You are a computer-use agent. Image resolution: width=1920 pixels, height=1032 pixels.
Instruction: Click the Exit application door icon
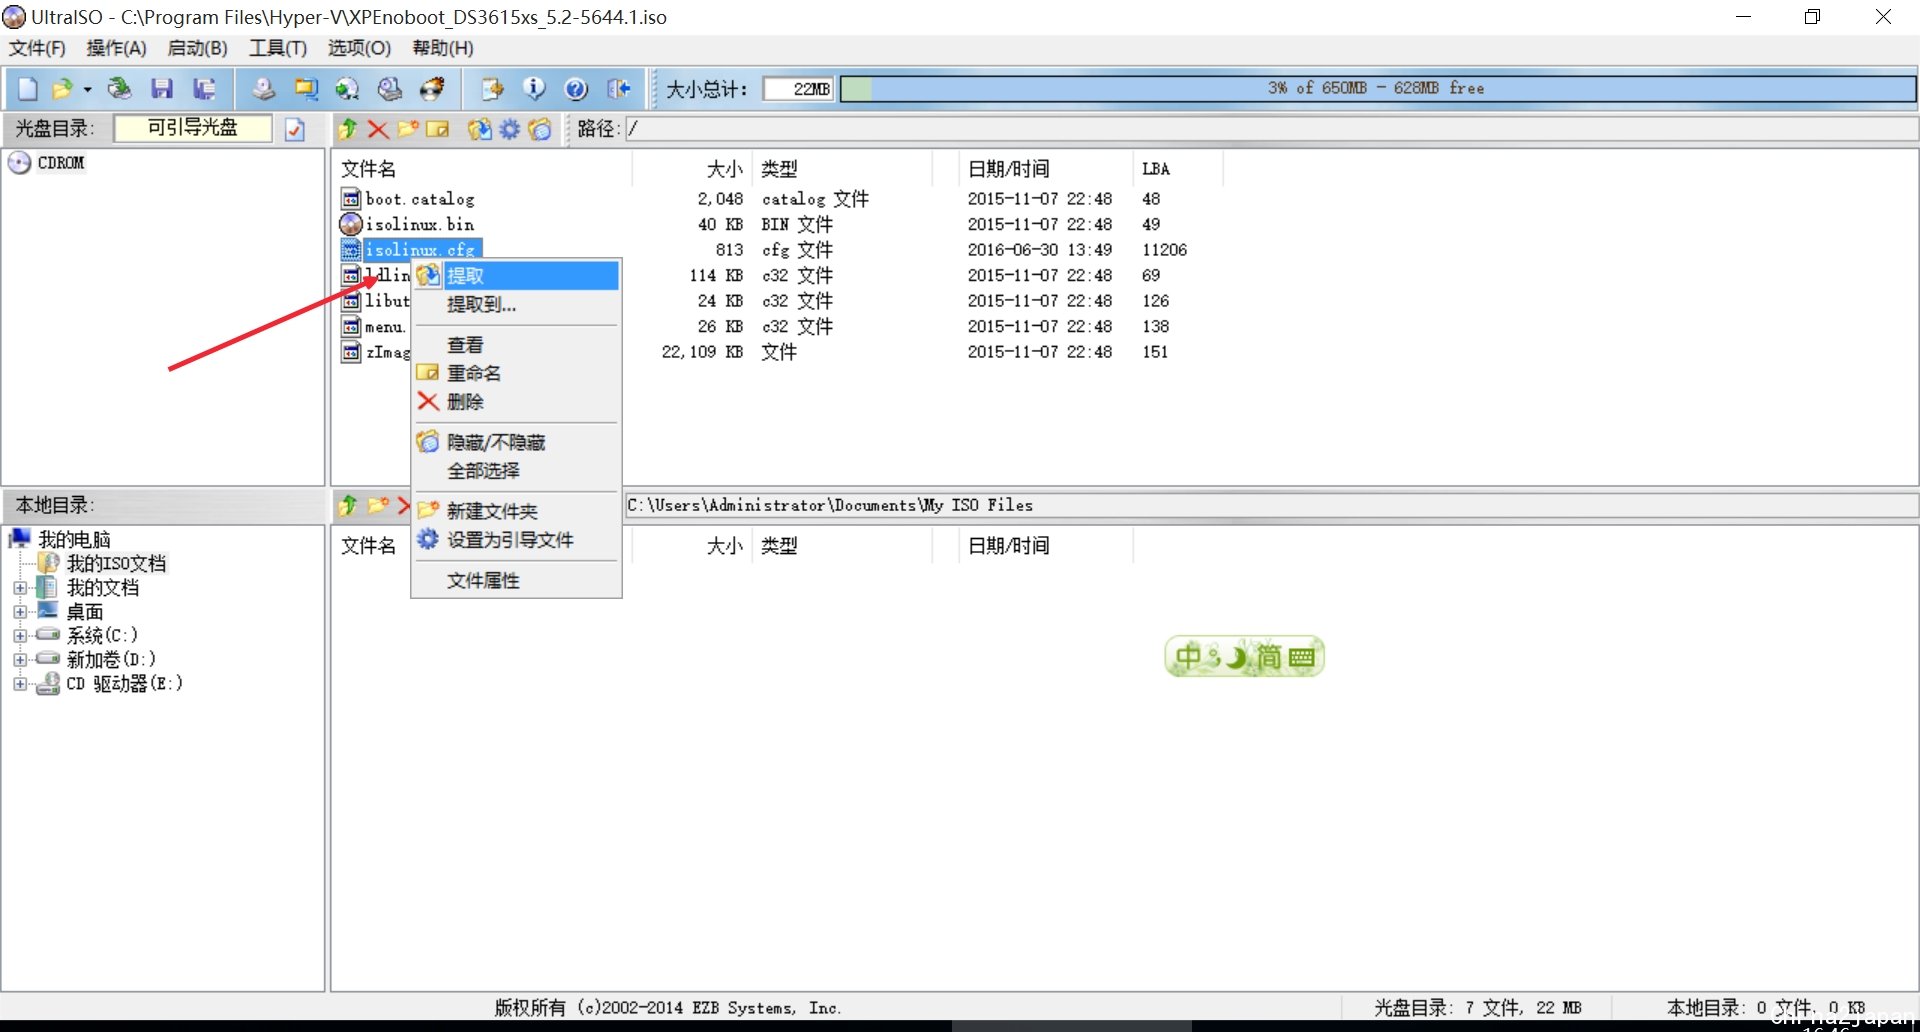point(619,89)
